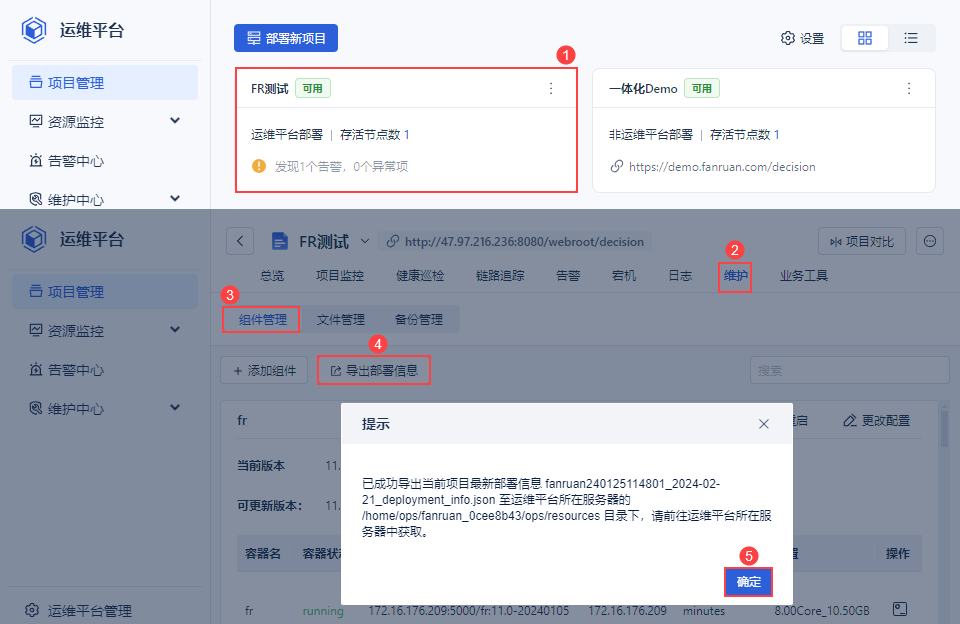This screenshot has width=960, height=624.
Task: Click 更改配置 button
Action: pos(877,421)
